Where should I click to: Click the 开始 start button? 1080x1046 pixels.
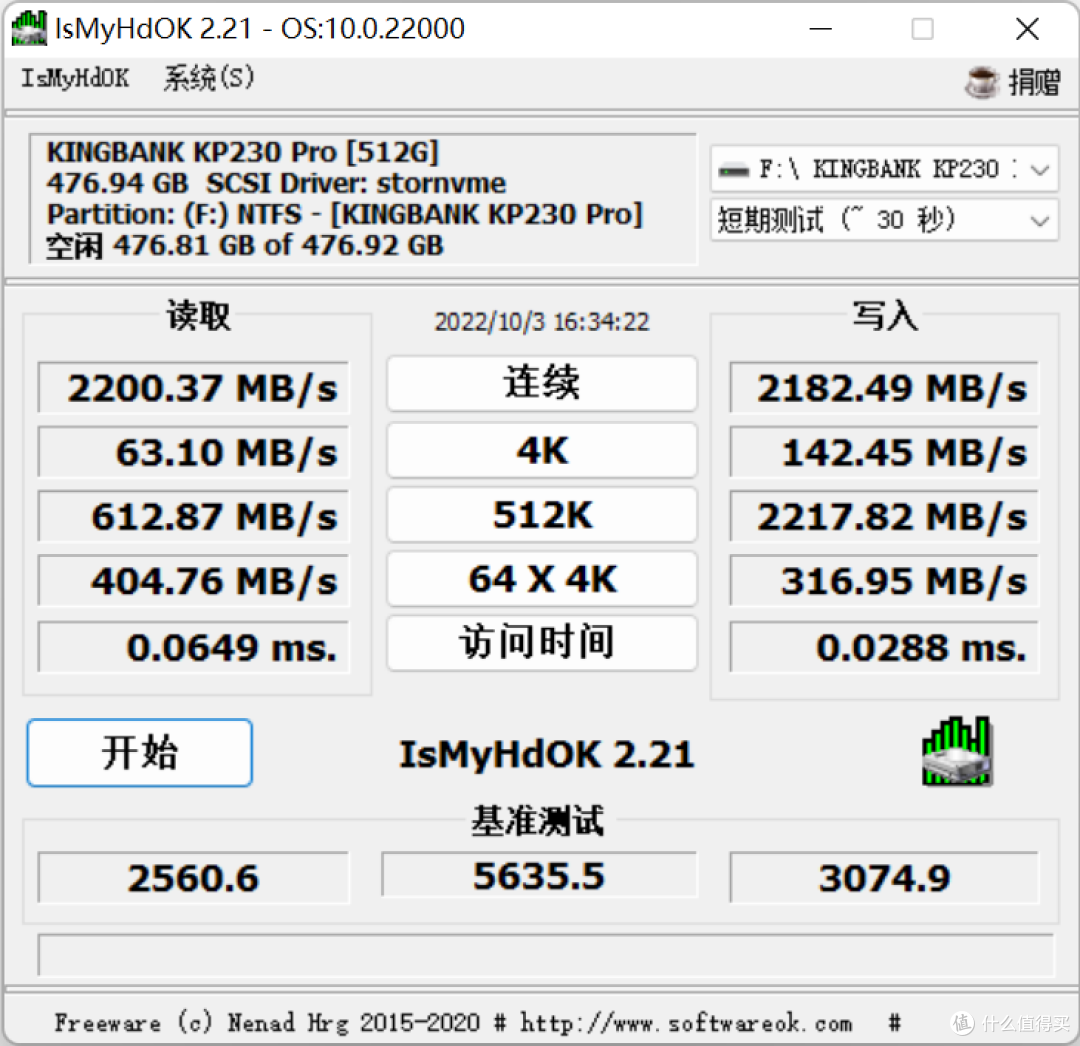[x=140, y=753]
